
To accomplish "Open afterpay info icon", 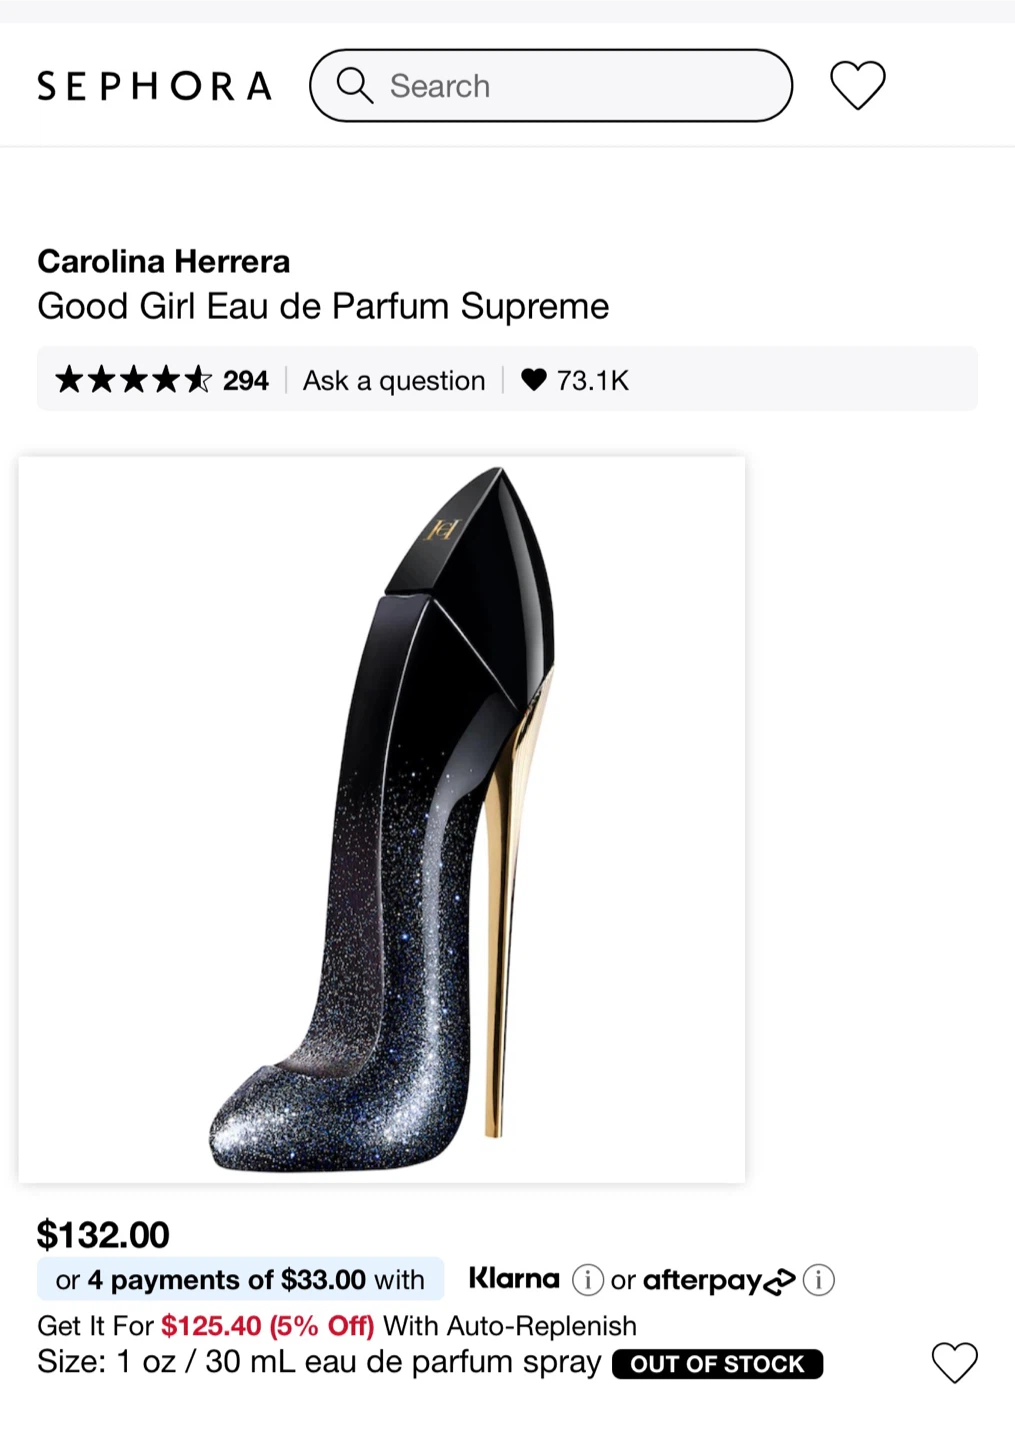I will [x=819, y=1280].
